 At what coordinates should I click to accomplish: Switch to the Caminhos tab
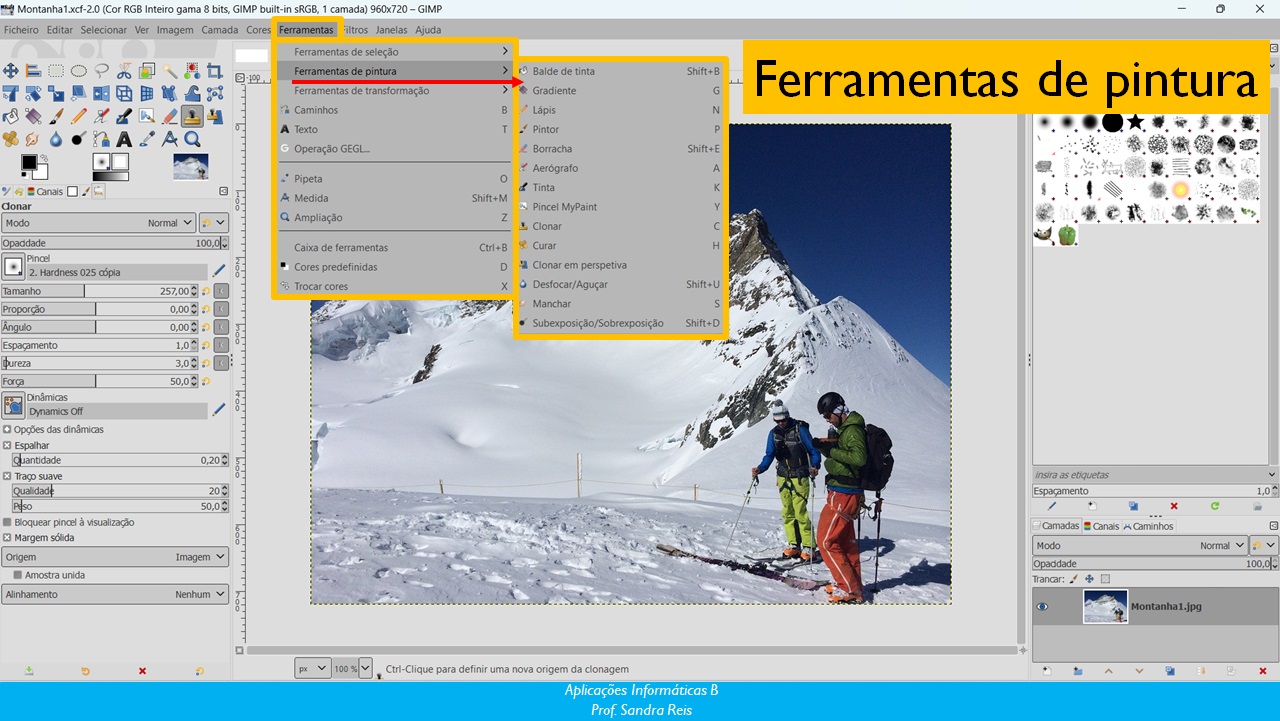1152,526
